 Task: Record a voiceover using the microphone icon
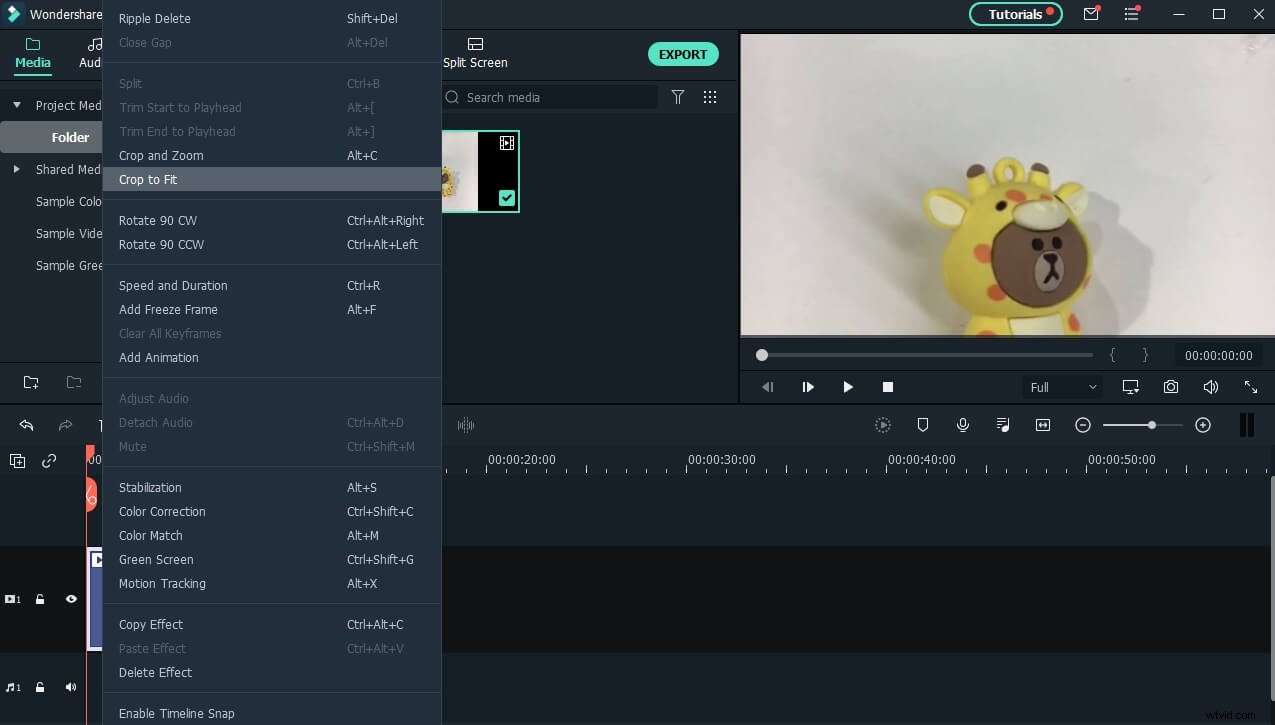(x=962, y=424)
